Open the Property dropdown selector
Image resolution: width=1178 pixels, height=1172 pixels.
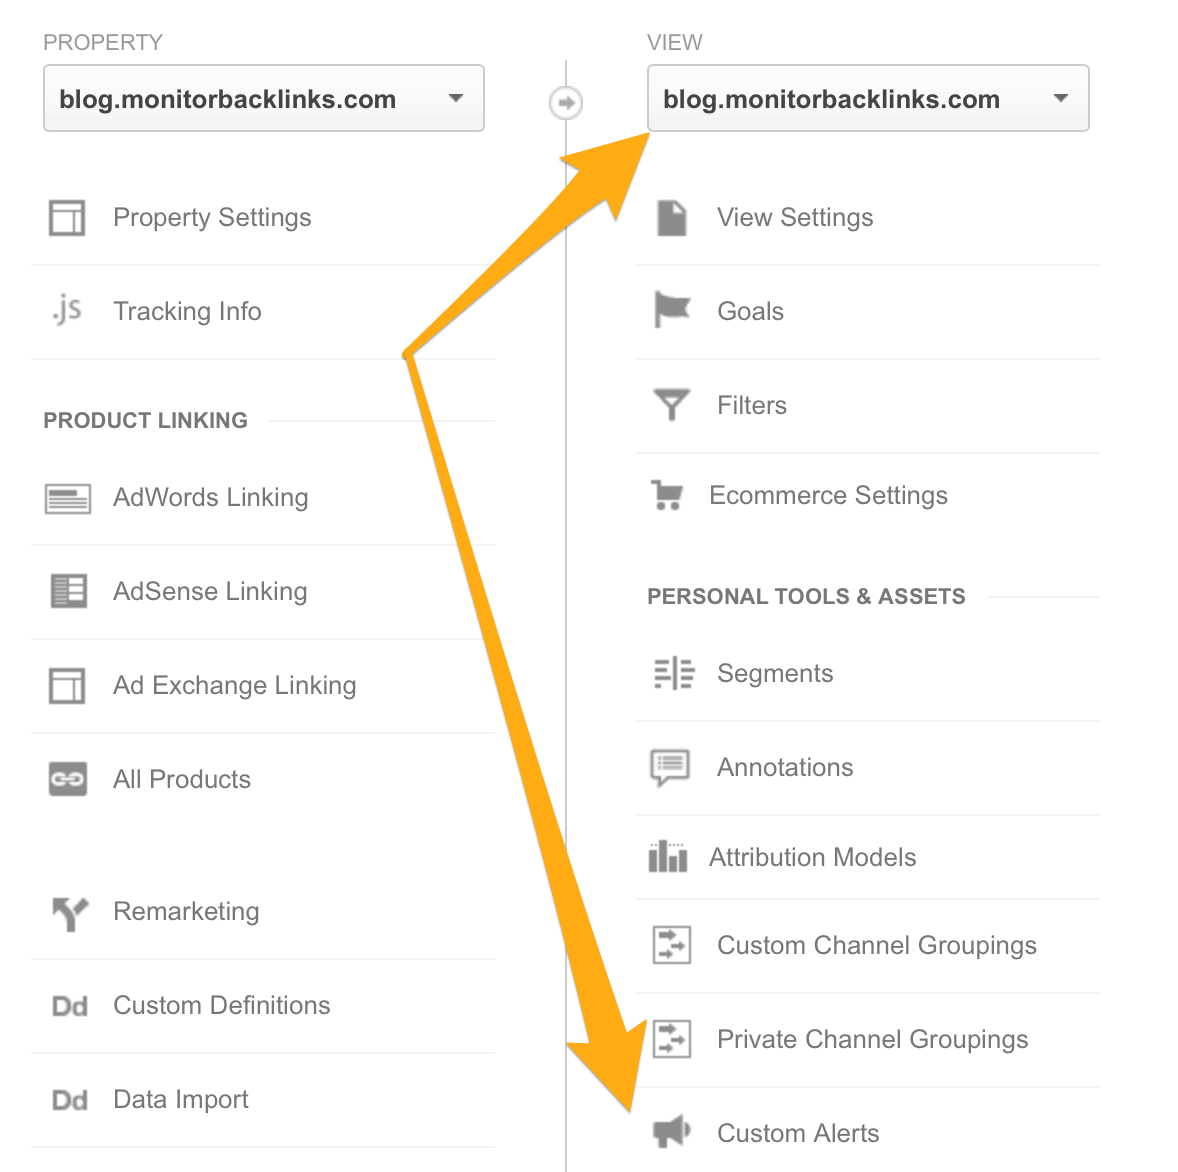click(x=264, y=98)
